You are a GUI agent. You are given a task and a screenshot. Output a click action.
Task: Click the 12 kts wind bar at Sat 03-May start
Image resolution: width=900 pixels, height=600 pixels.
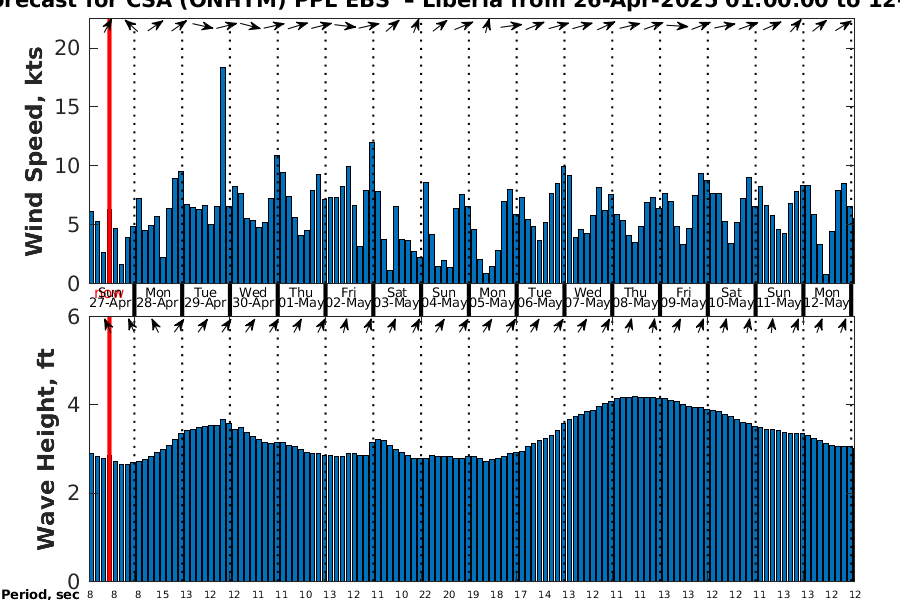372,212
